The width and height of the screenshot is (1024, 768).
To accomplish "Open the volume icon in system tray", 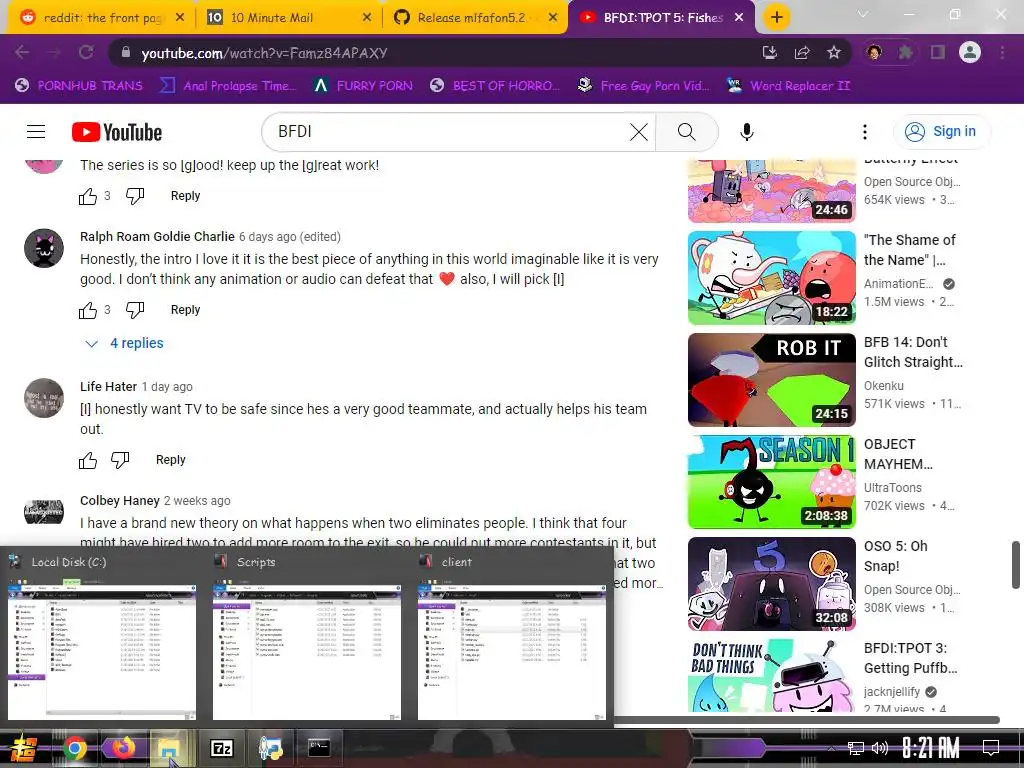I will [880, 748].
